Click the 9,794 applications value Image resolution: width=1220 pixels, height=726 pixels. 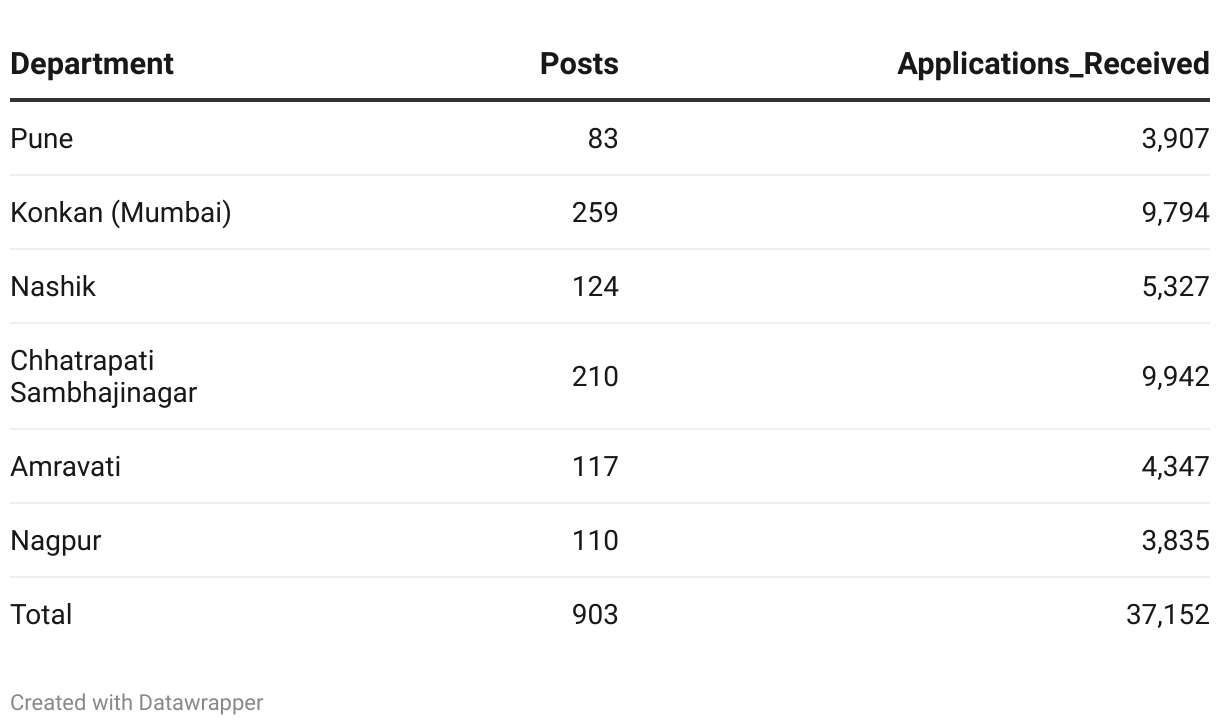(1175, 212)
